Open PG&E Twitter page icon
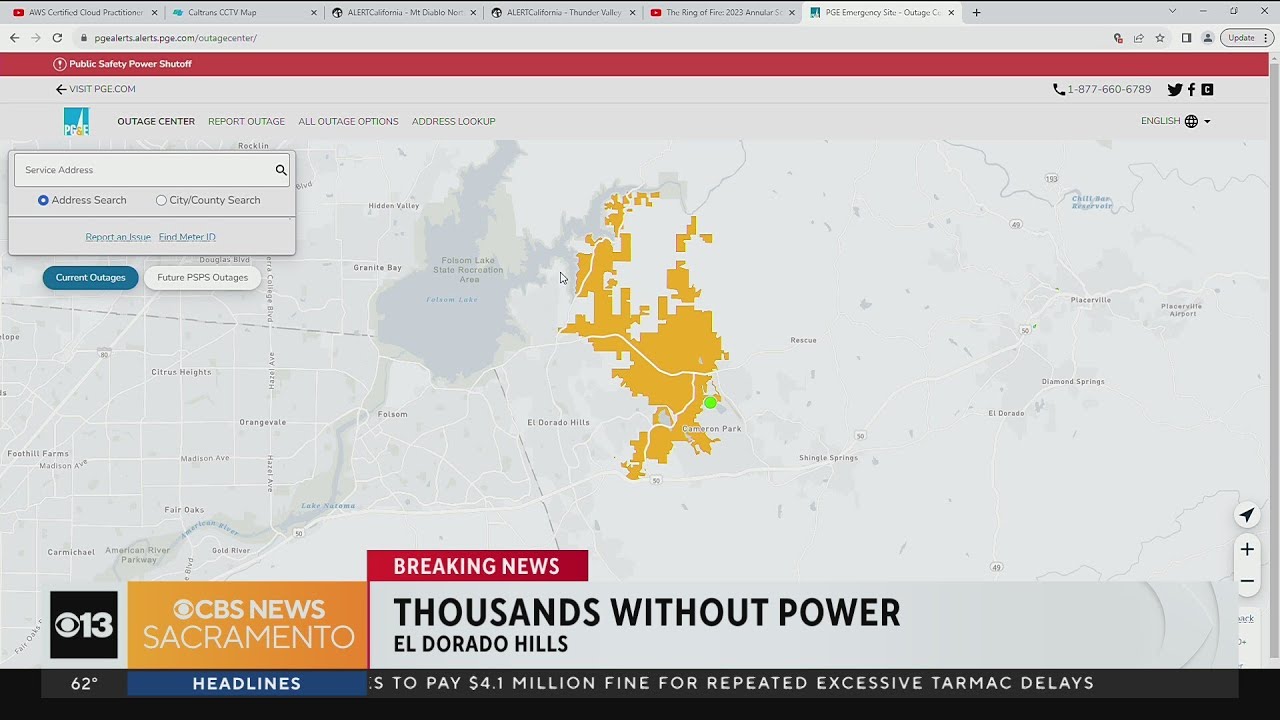The image size is (1280, 720). pyautogui.click(x=1175, y=89)
